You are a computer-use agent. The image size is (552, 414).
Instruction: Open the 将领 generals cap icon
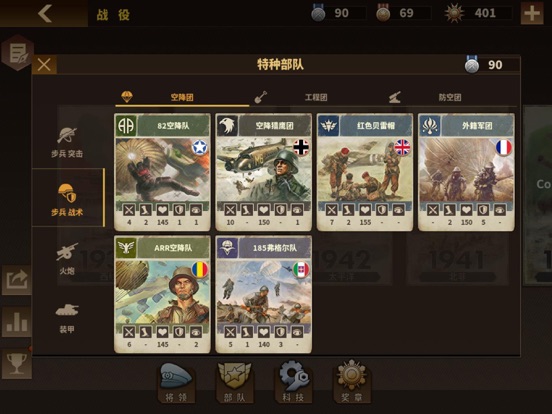176,383
